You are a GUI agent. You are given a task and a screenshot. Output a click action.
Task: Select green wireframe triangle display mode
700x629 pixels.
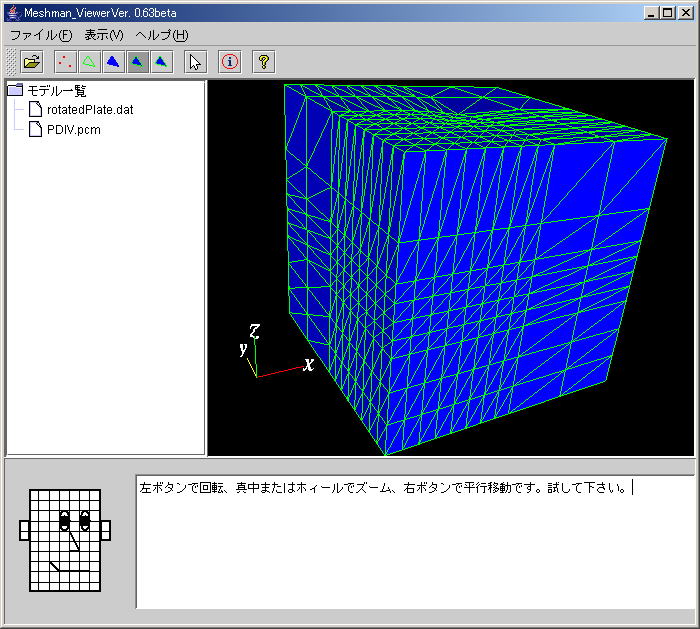[89, 62]
